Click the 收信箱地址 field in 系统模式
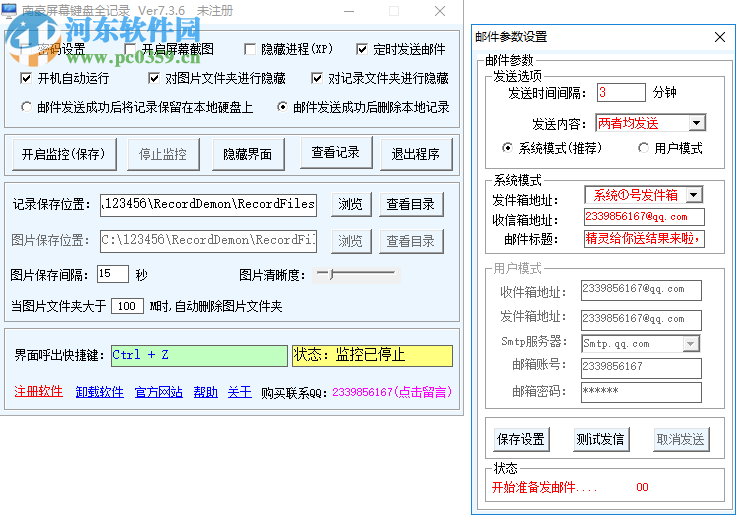This screenshot has height=526, width=749. pyautogui.click(x=644, y=217)
